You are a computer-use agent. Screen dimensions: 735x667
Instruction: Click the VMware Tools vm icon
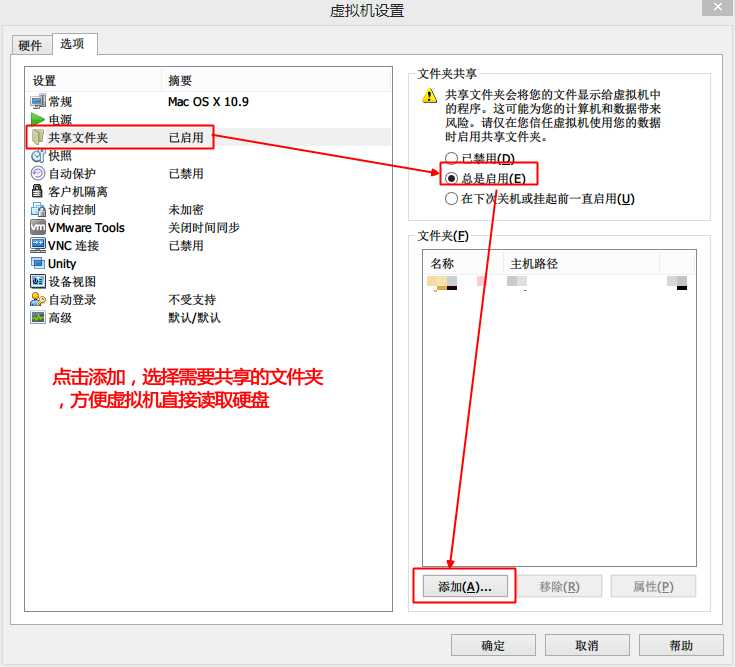pyautogui.click(x=38, y=227)
